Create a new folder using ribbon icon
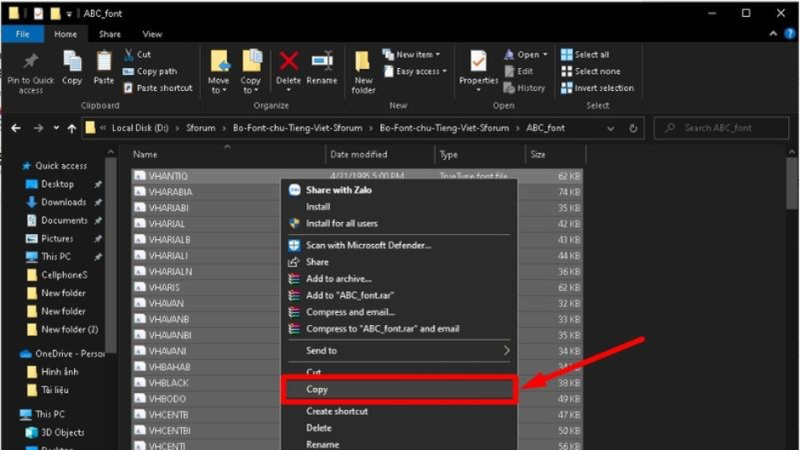The height and width of the screenshot is (450, 800). point(364,63)
